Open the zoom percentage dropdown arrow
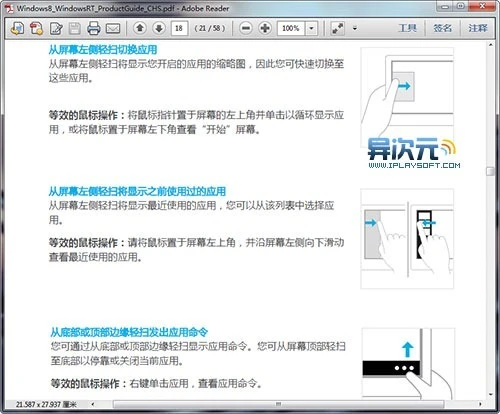The height and width of the screenshot is (414, 500). coord(311,28)
